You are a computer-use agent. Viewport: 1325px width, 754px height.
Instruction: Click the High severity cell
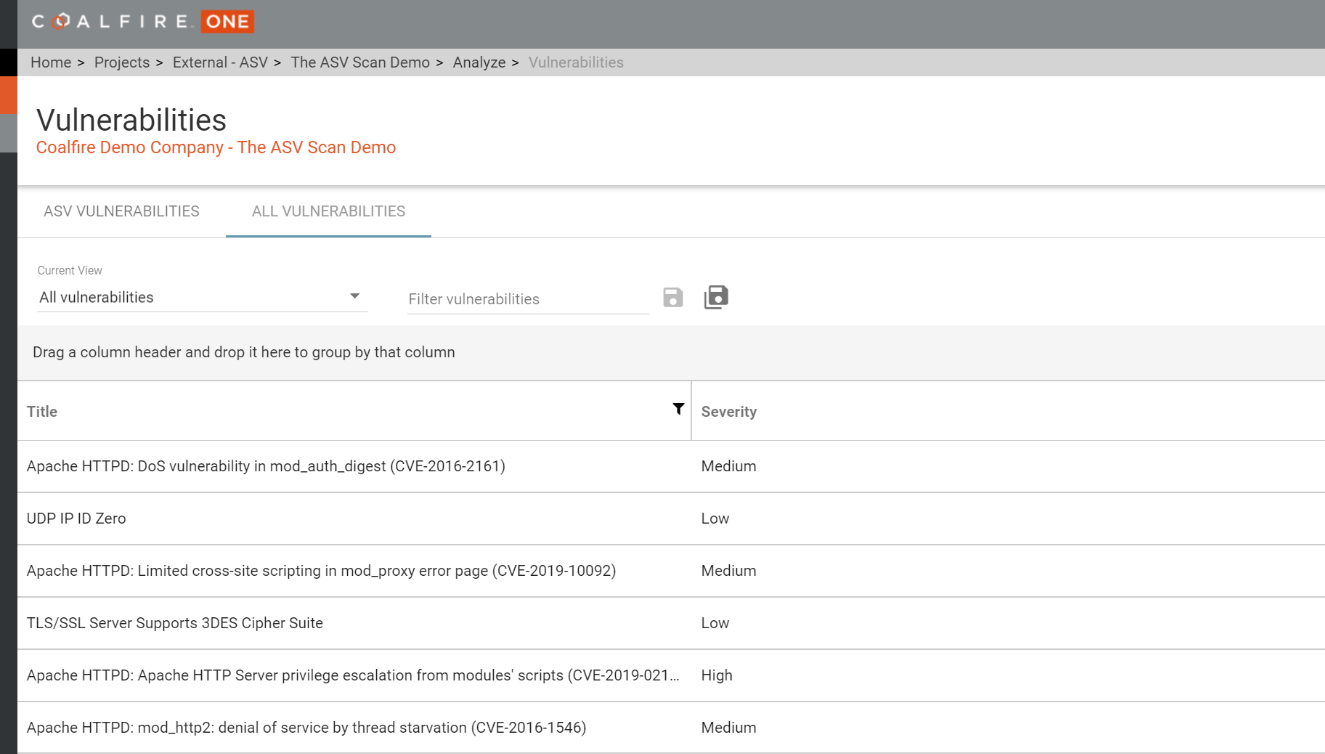tap(717, 675)
